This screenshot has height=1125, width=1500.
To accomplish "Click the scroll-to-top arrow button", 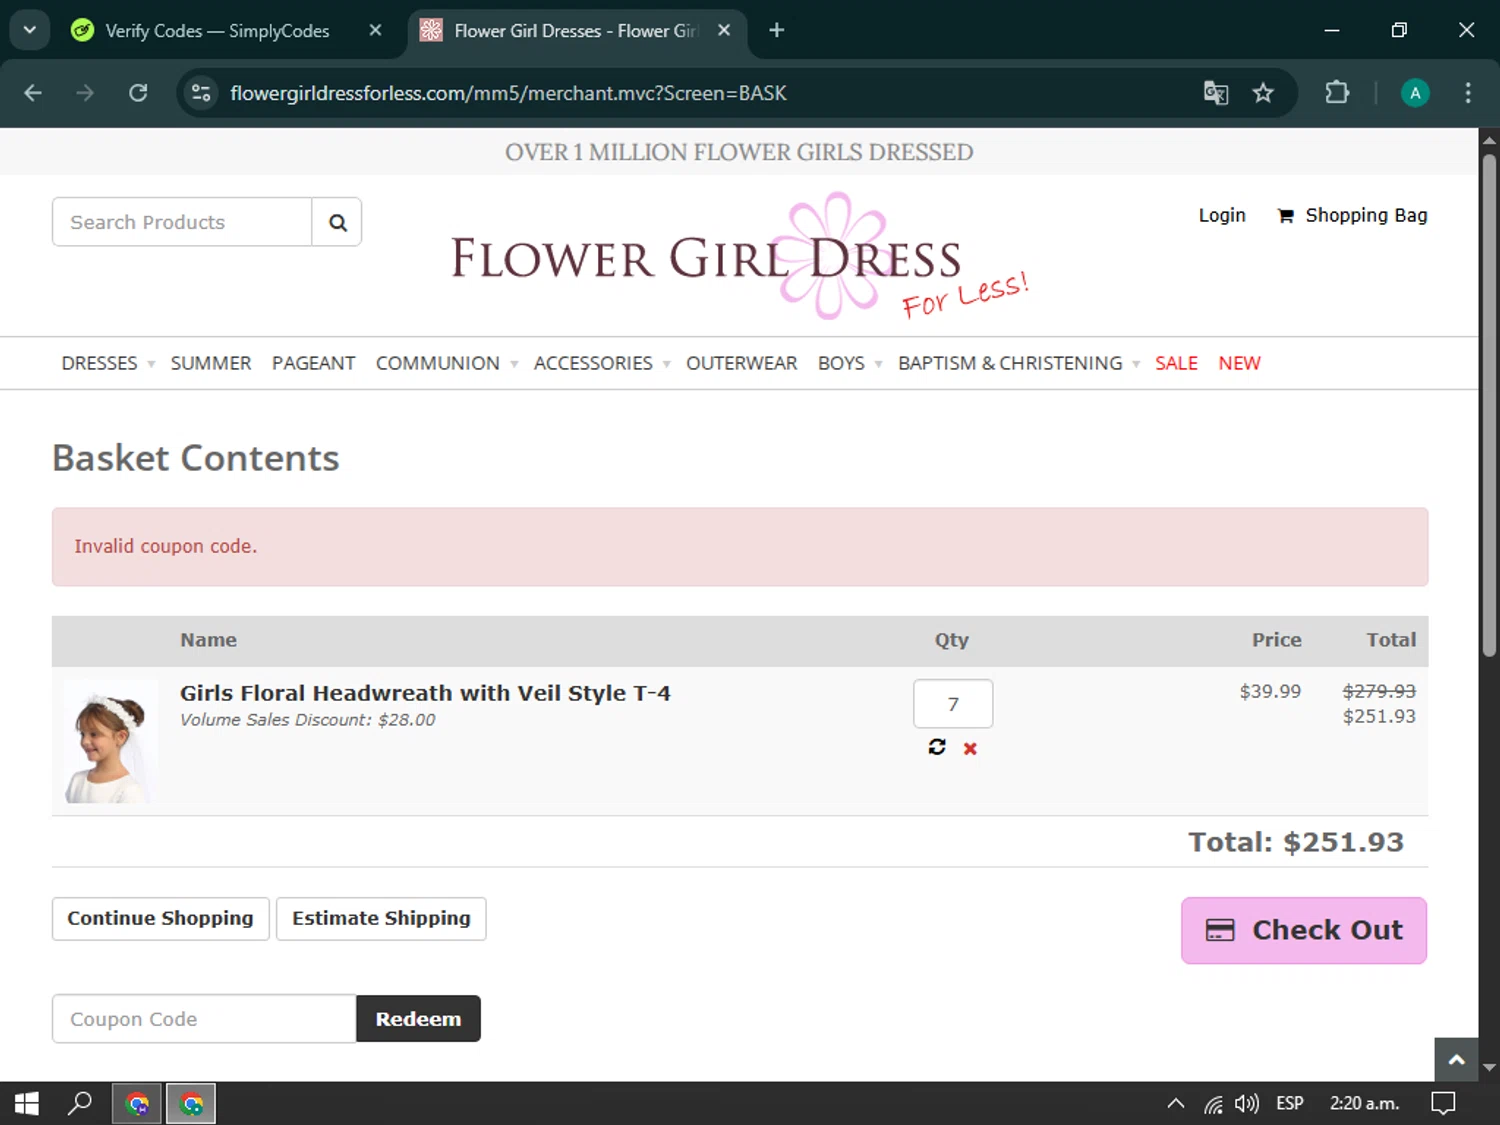I will click(x=1457, y=1059).
